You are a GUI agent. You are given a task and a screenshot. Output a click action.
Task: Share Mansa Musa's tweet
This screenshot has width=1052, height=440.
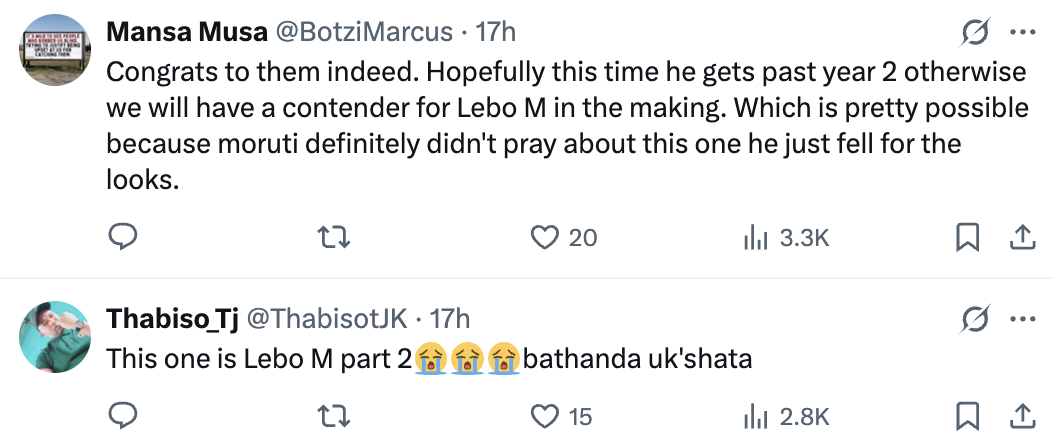click(1022, 237)
